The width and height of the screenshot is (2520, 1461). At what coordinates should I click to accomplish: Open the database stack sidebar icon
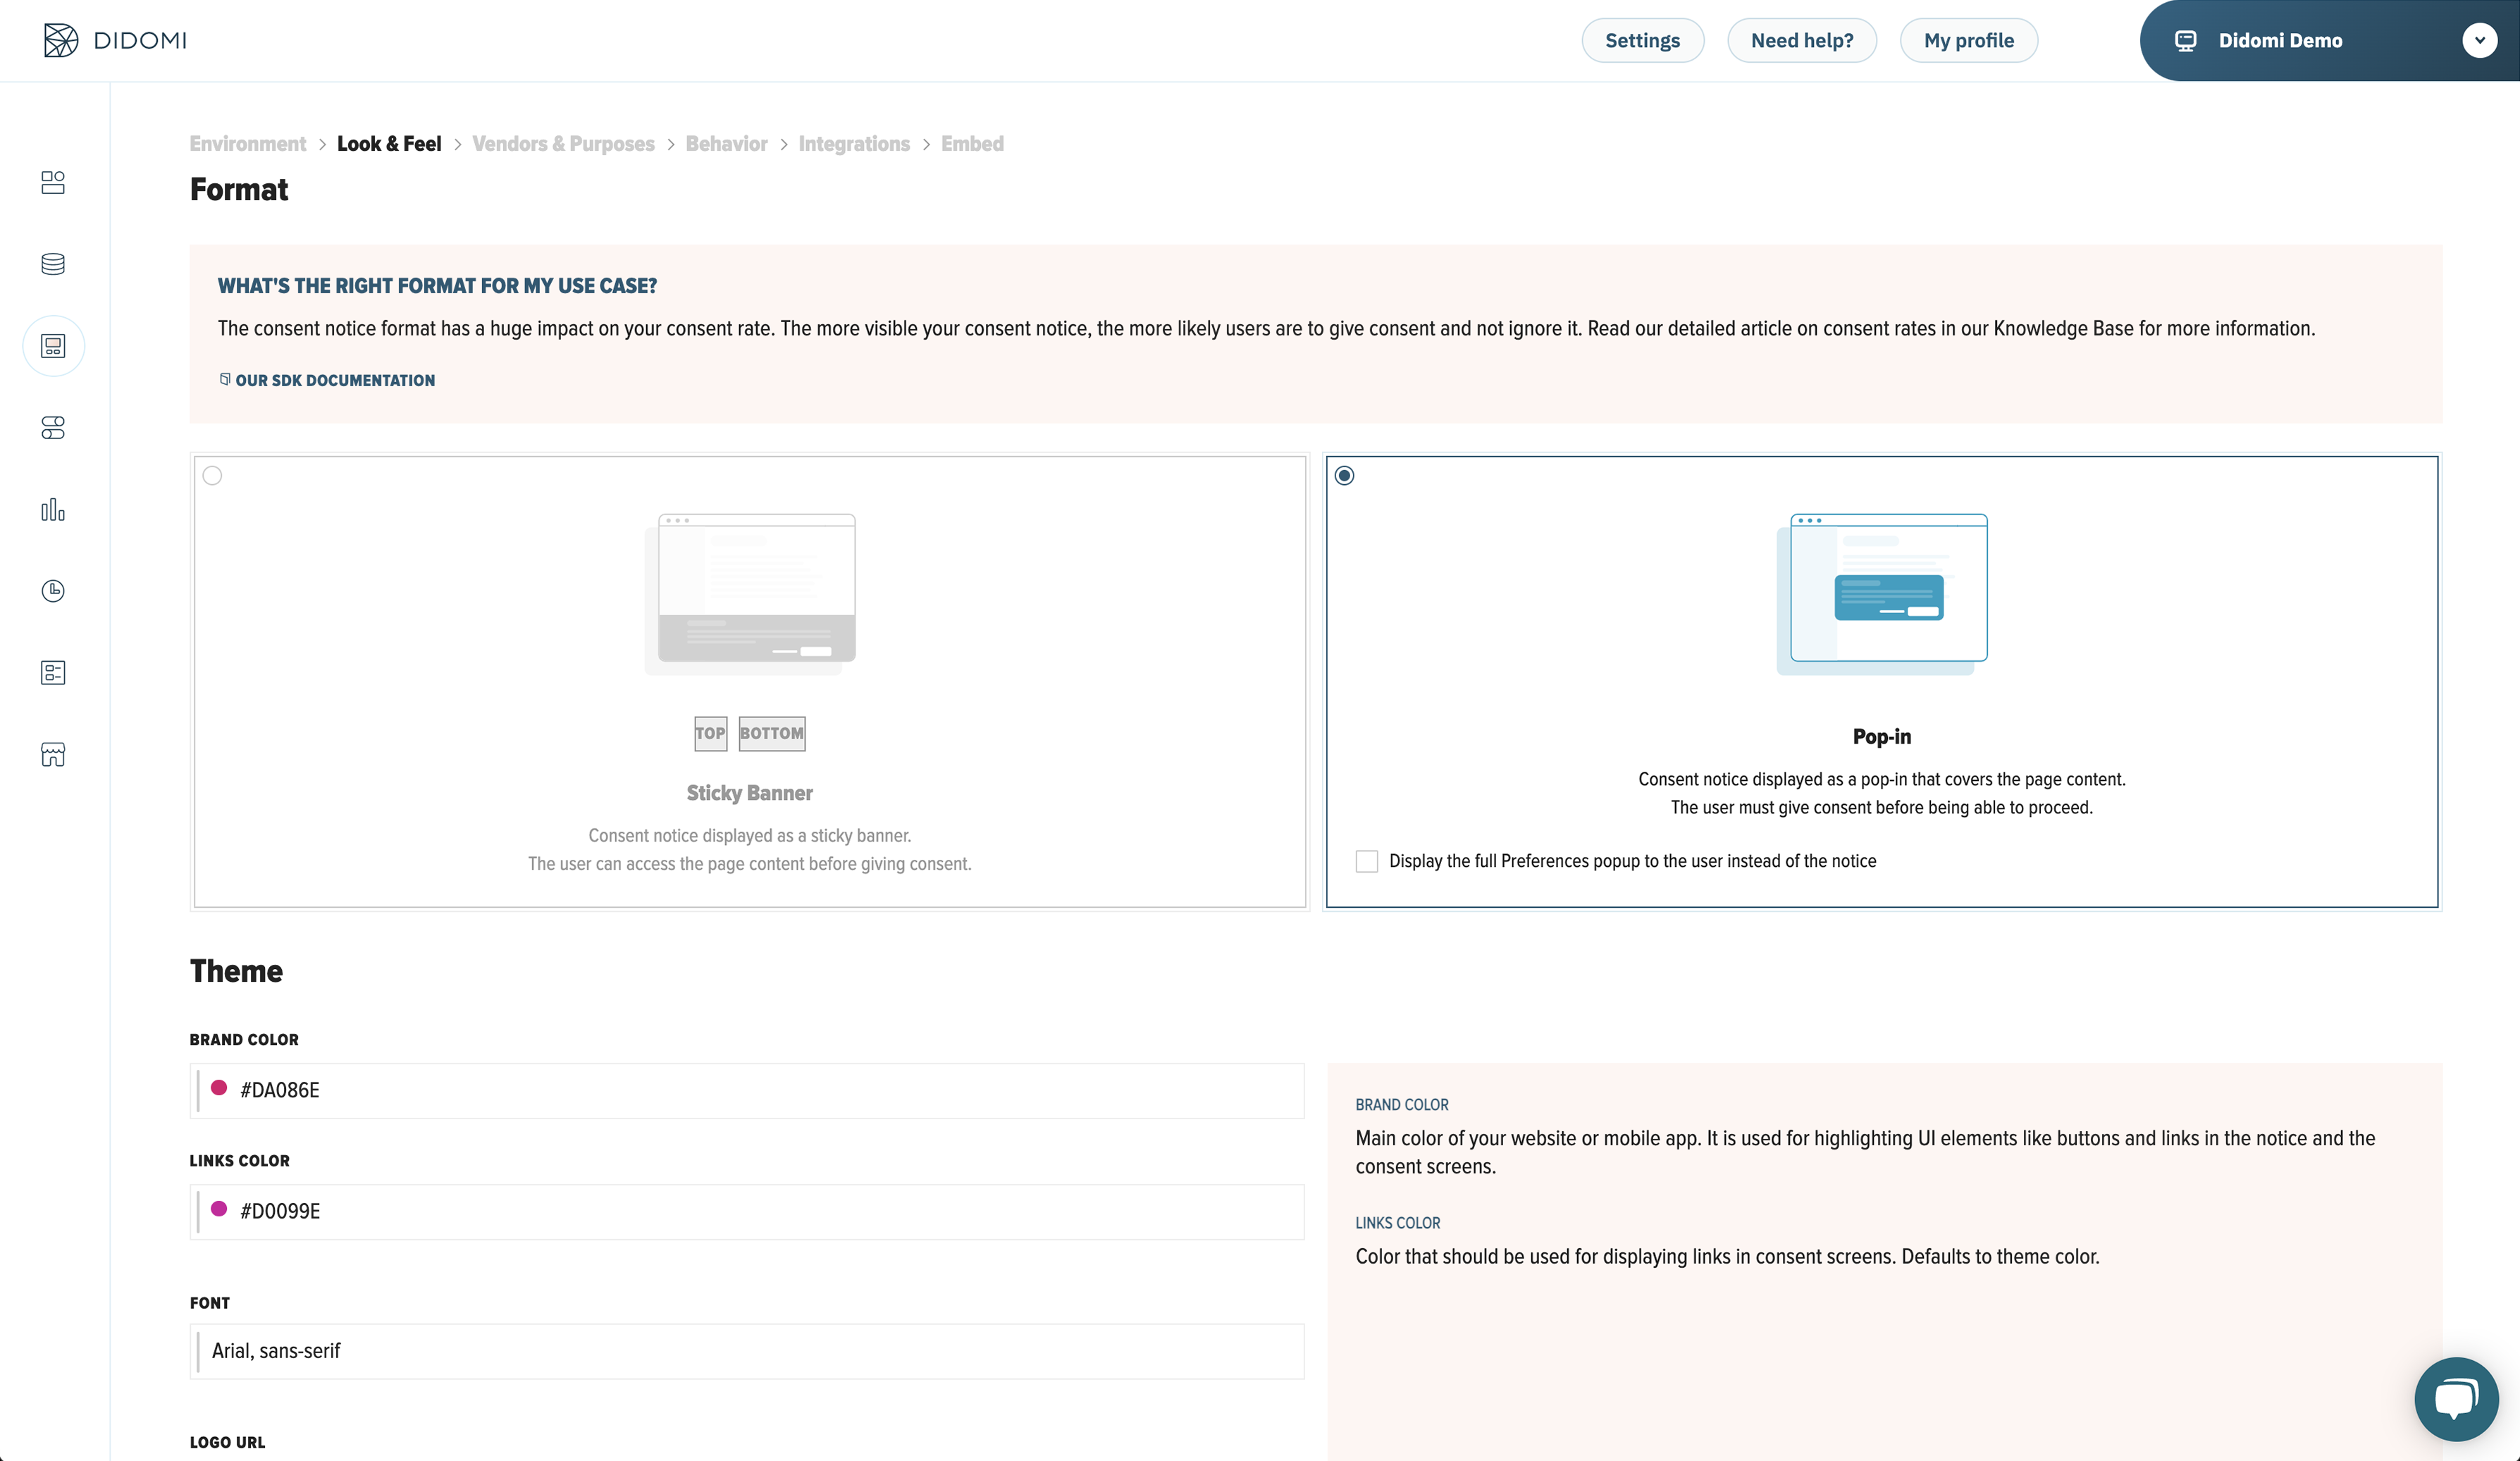(x=53, y=264)
